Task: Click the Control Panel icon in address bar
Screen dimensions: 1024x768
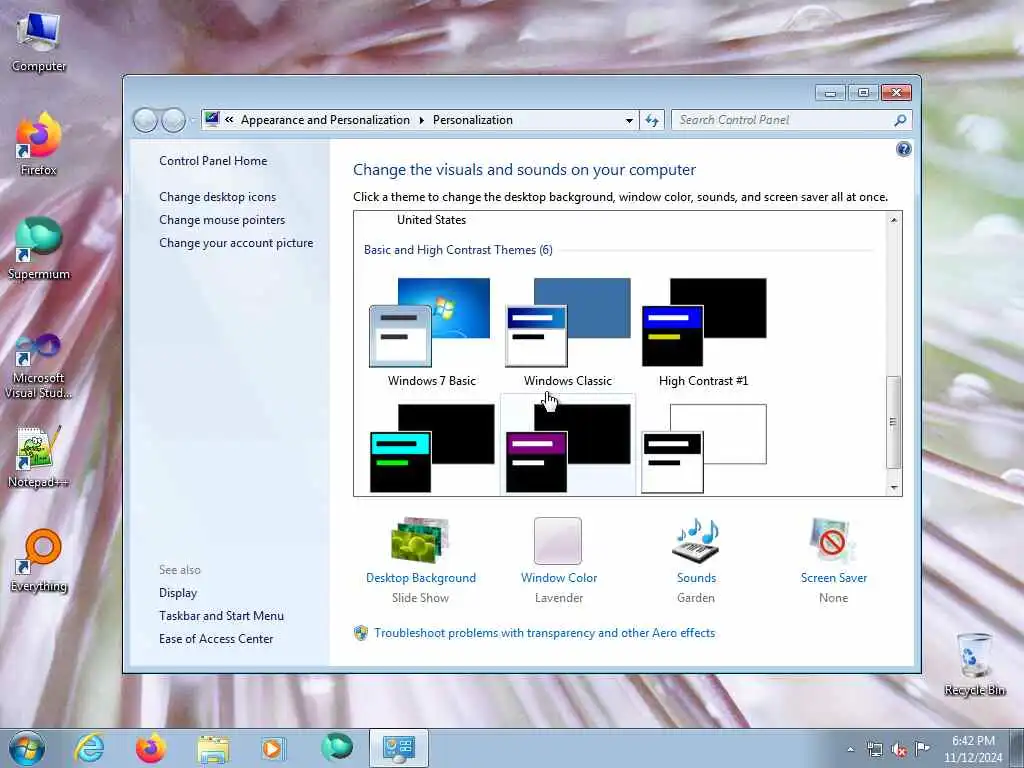Action: click(x=212, y=120)
